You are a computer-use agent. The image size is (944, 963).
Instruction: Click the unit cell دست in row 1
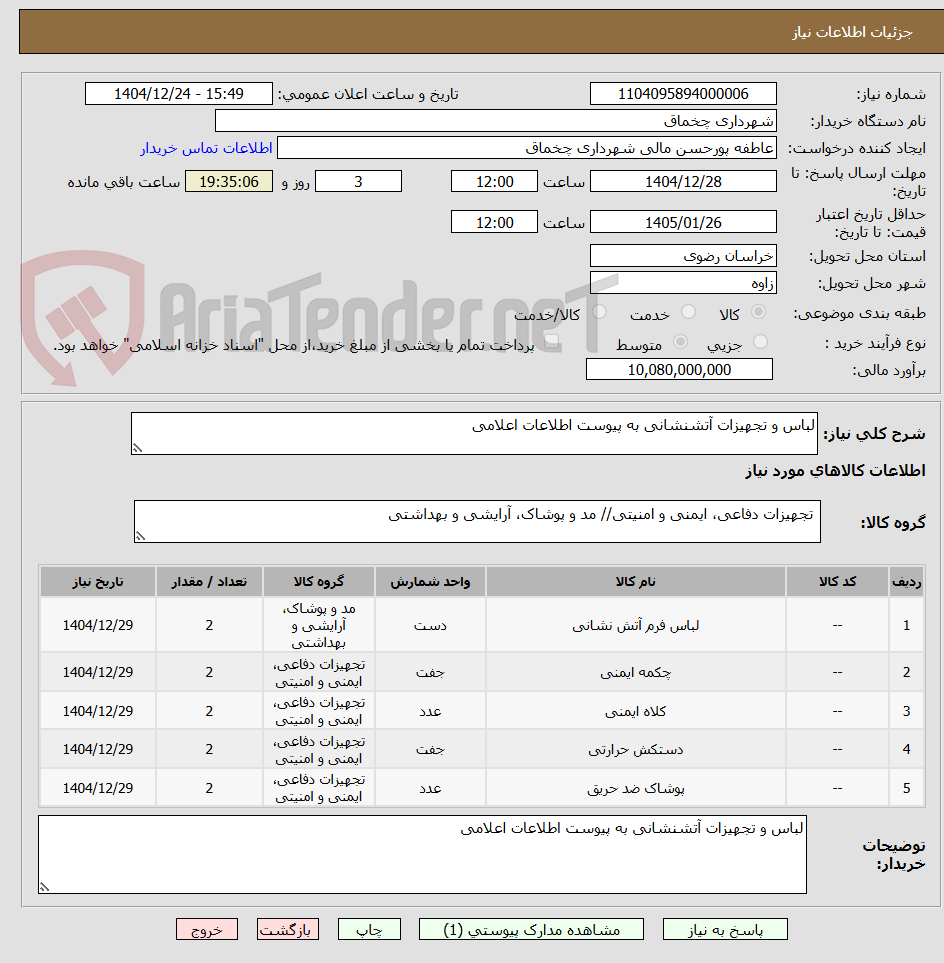click(430, 626)
